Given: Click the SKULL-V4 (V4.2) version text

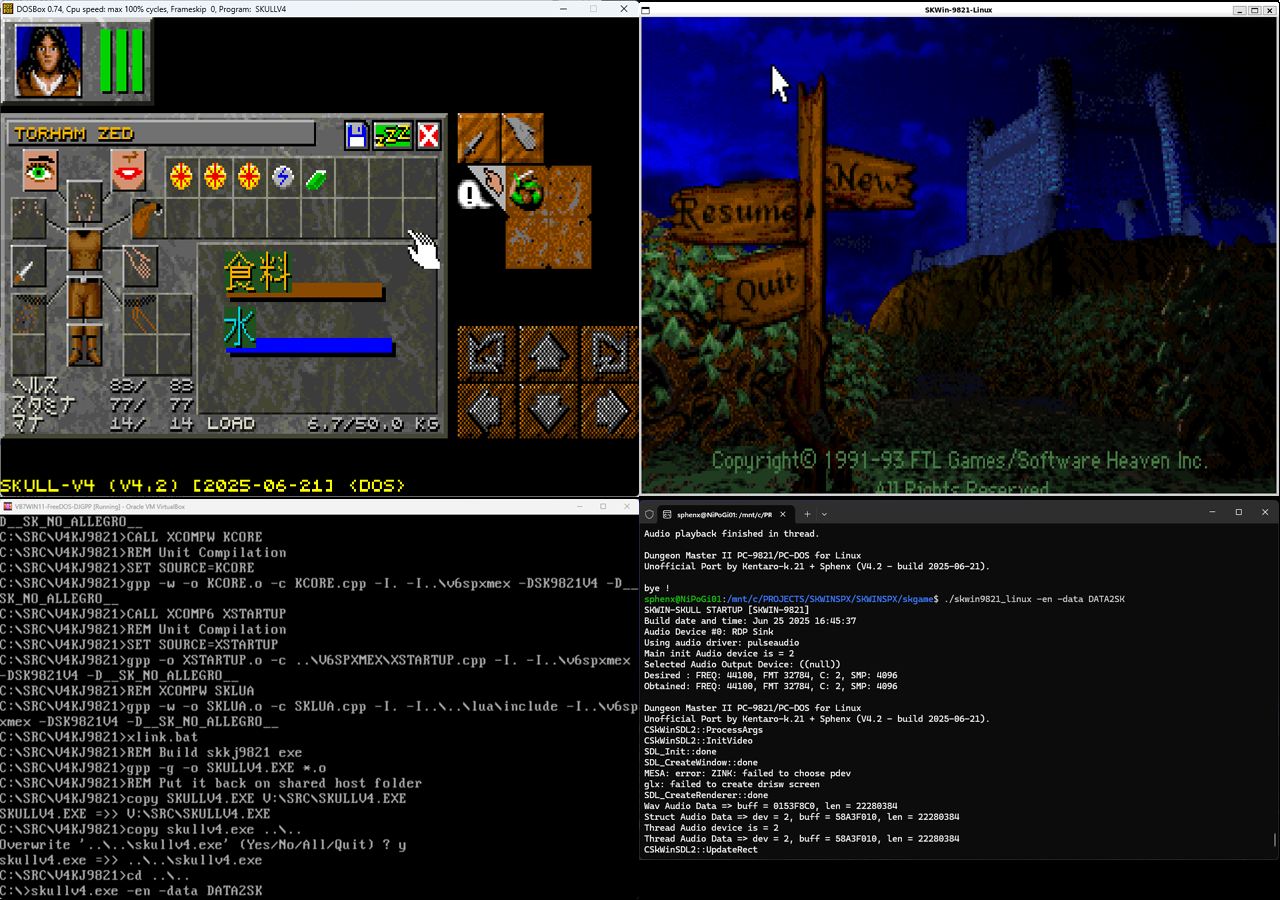Looking at the screenshot, I should 203,485.
